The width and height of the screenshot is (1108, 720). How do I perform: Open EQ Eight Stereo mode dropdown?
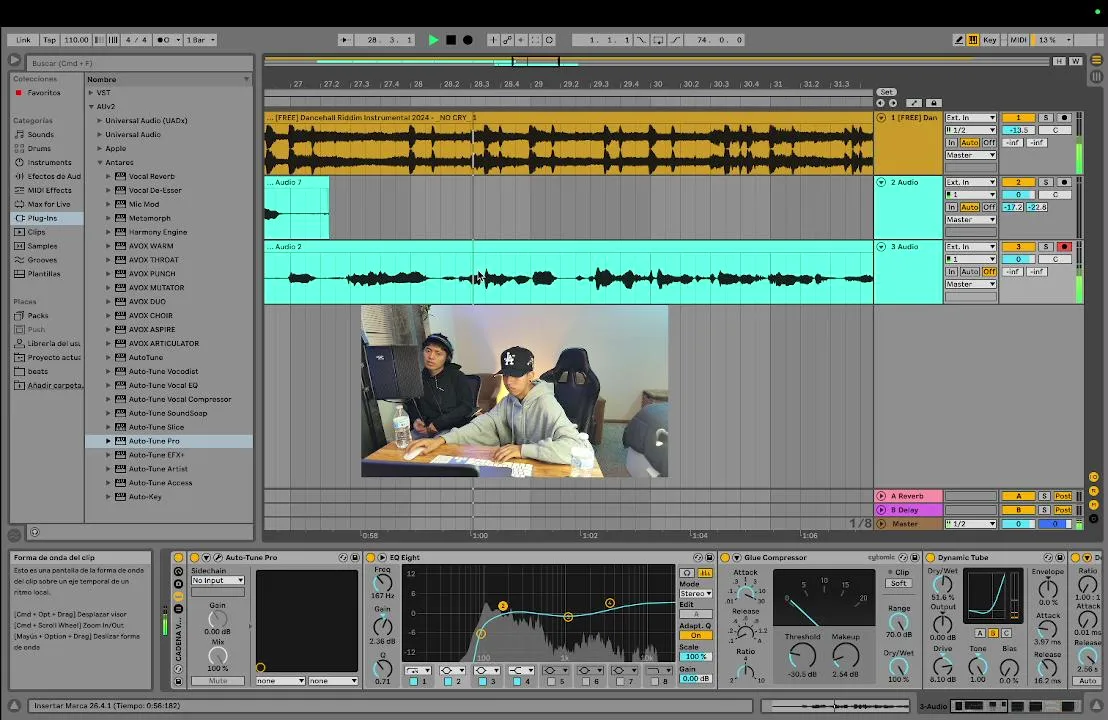(x=695, y=594)
